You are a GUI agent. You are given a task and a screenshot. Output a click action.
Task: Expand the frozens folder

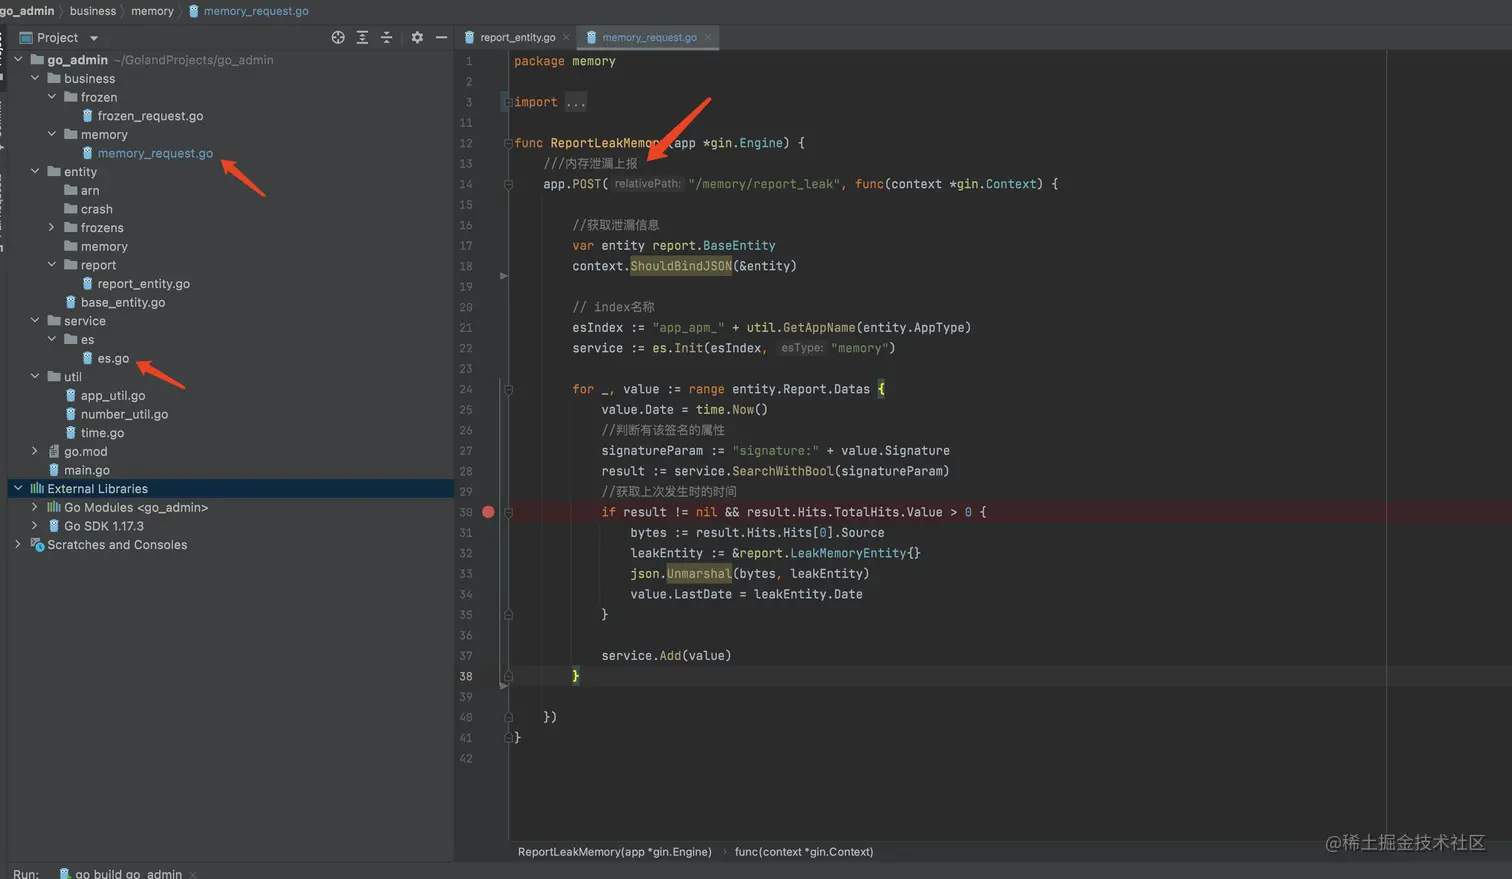tap(52, 228)
